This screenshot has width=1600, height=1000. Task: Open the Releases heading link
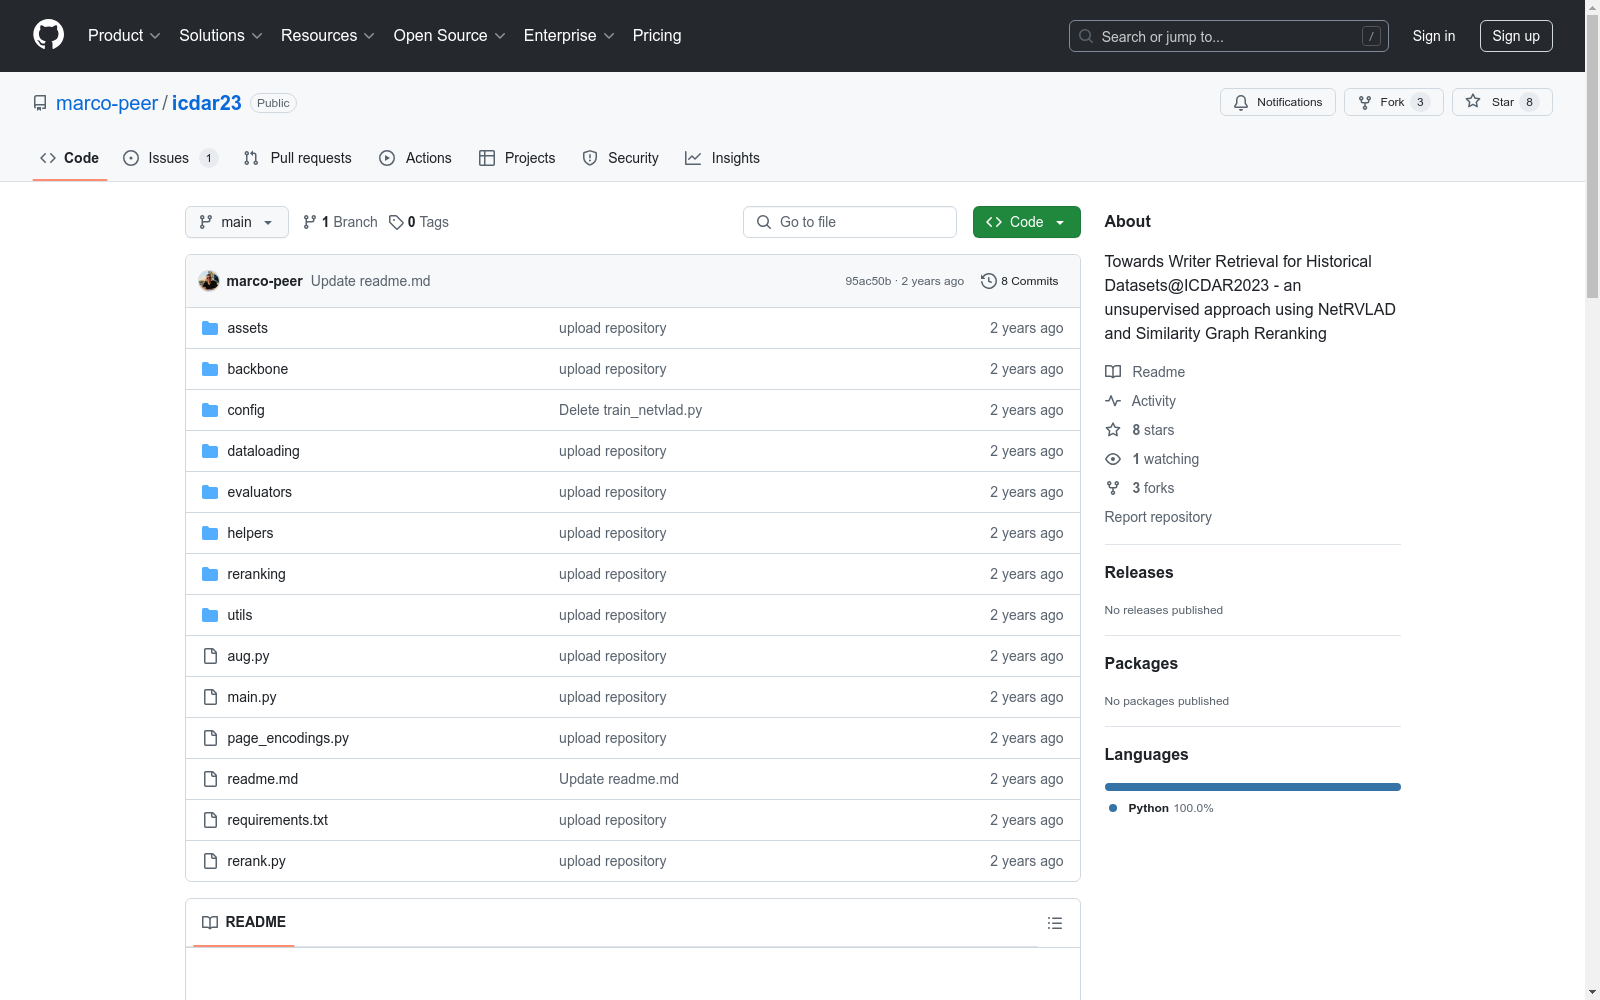1139,573
